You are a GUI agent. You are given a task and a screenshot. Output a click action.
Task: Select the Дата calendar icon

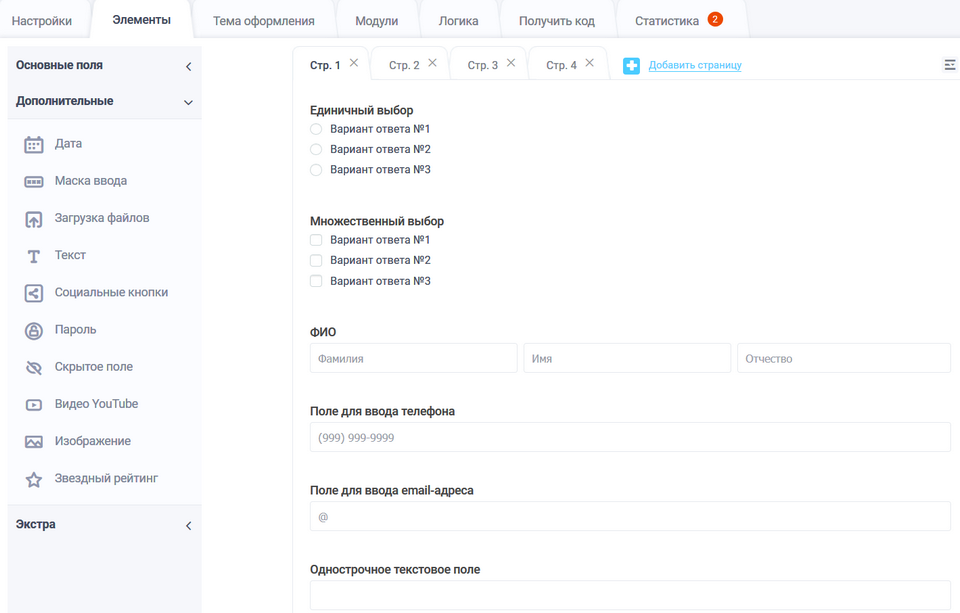coord(34,145)
